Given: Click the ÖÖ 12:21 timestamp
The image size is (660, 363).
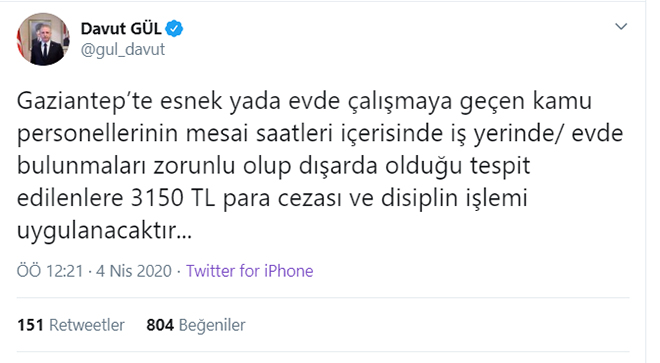Looking at the screenshot, I should (50, 271).
